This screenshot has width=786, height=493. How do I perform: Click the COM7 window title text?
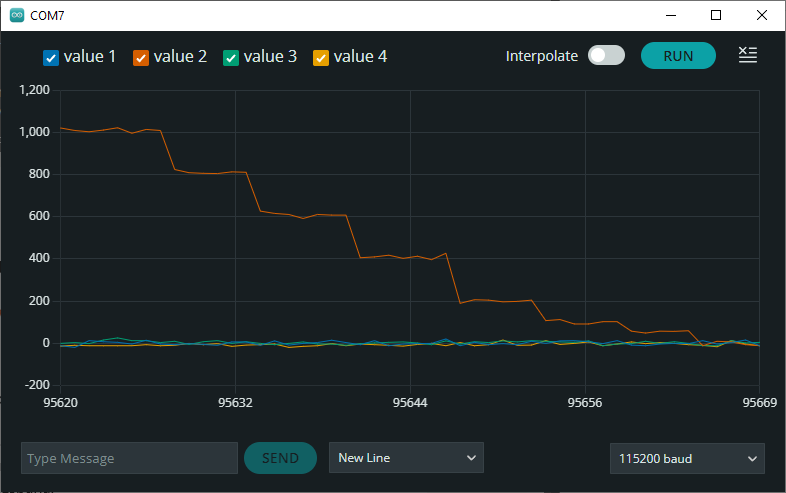pyautogui.click(x=48, y=16)
